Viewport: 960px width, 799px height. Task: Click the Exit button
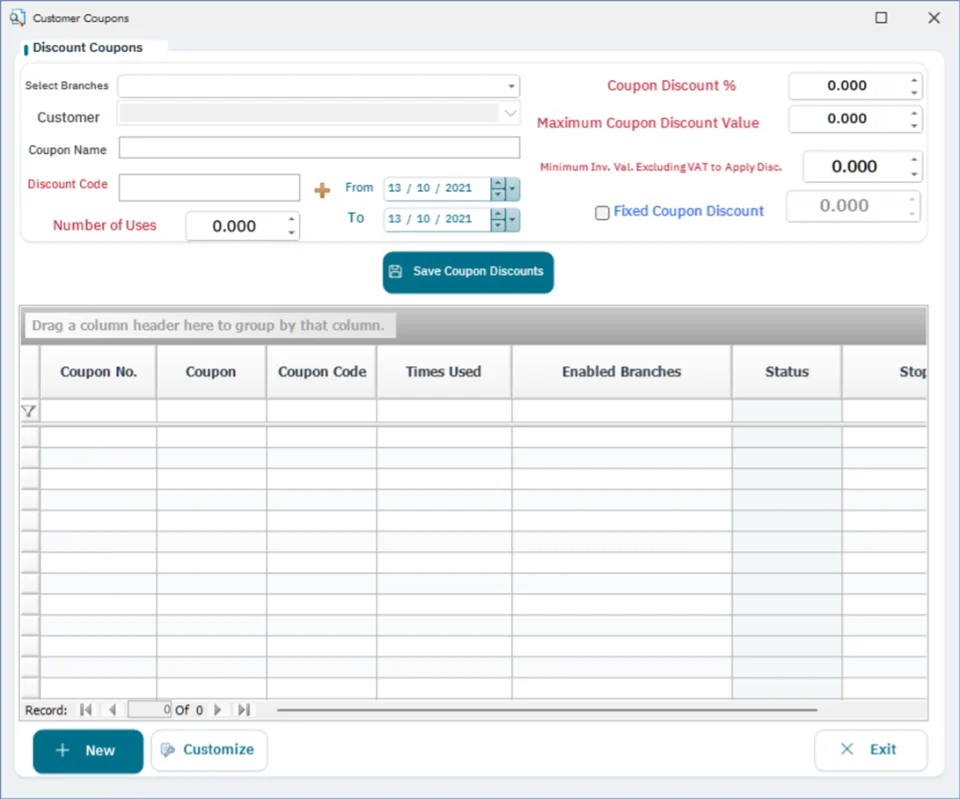point(870,750)
